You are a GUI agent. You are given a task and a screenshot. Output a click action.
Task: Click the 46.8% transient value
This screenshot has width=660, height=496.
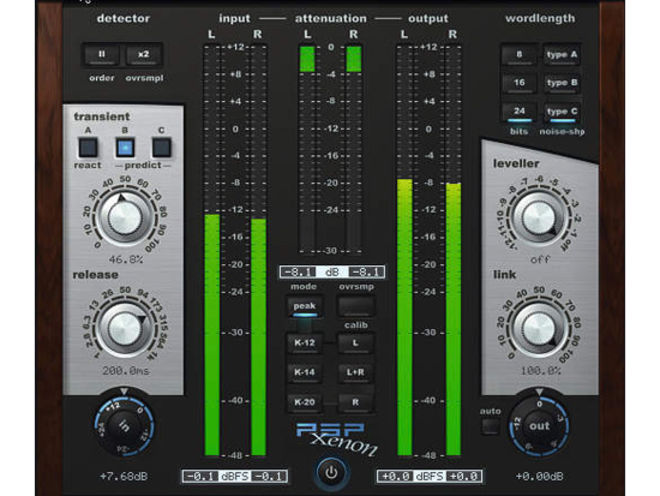[125, 260]
